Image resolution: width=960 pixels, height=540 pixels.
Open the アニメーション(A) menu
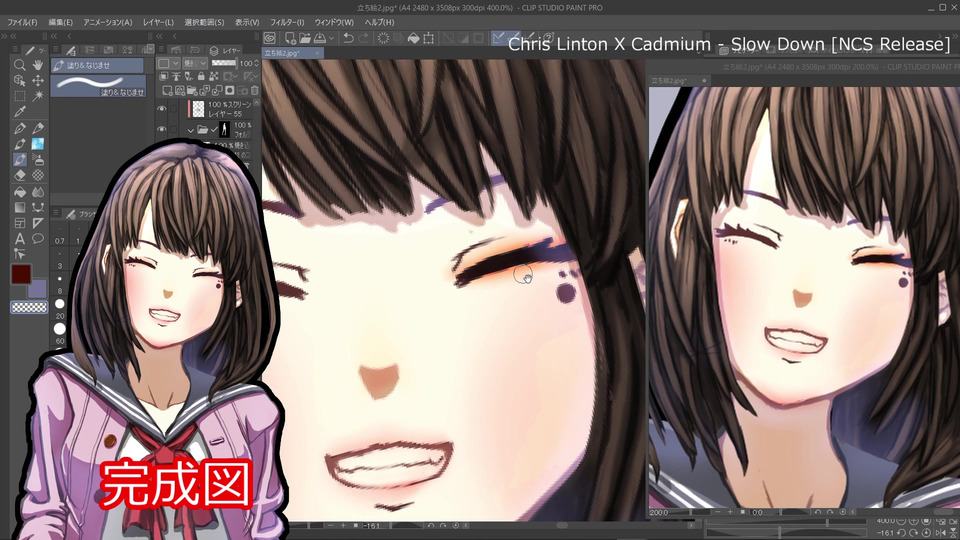(108, 22)
